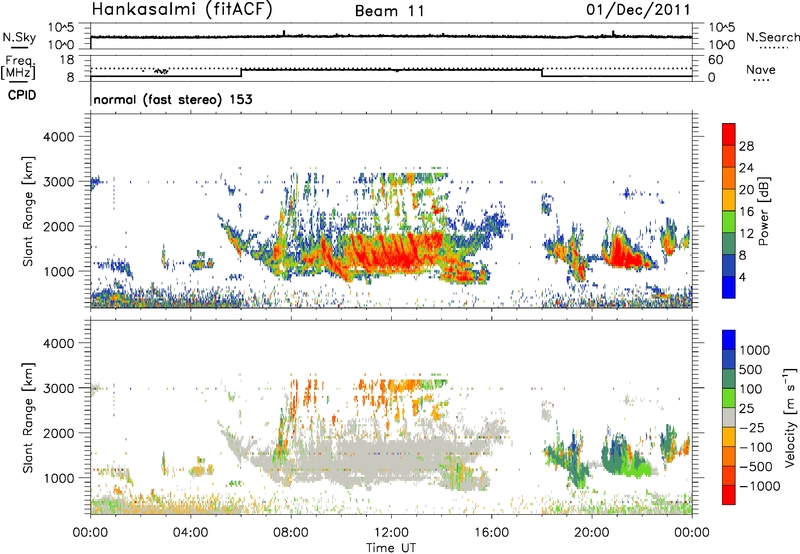Screen dimensions: 800x554
Task: Click the 'N.Sky' legend label
Action: point(19,37)
